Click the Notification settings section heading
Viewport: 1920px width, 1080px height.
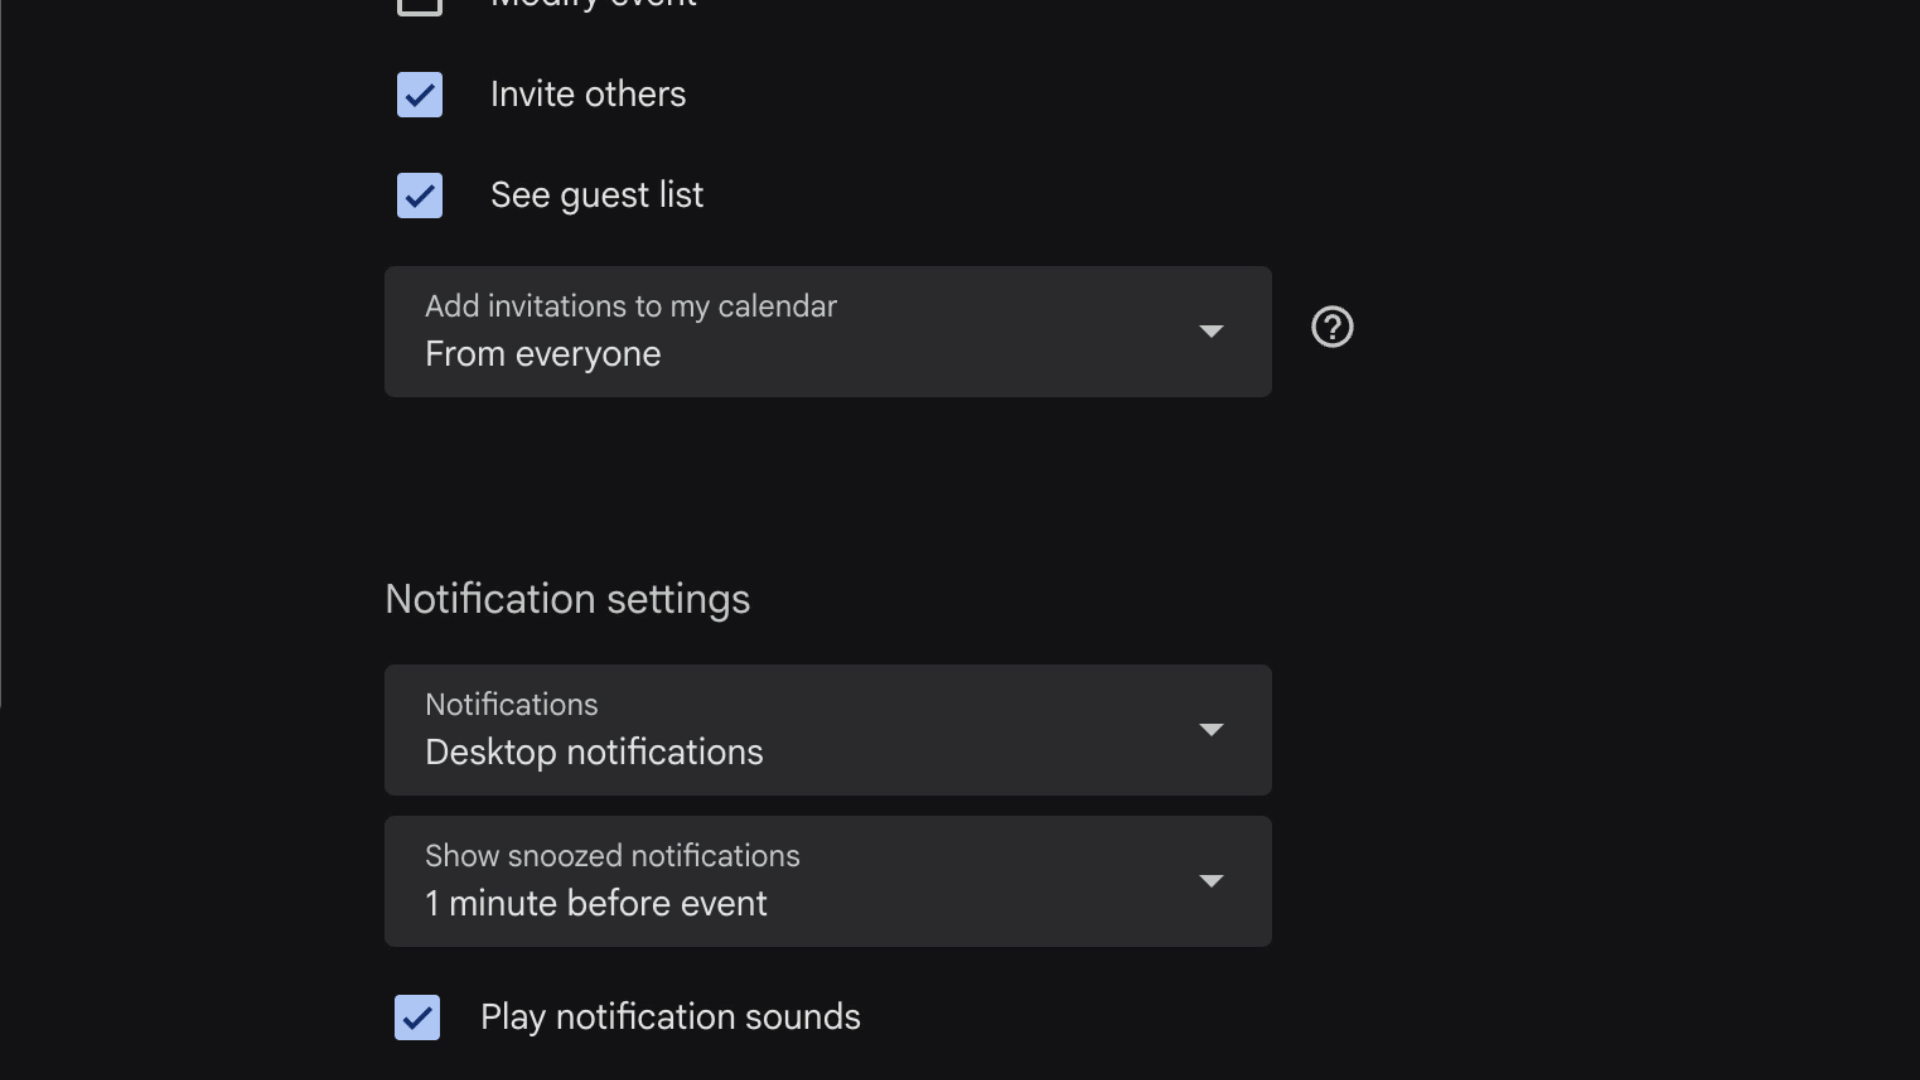click(567, 599)
